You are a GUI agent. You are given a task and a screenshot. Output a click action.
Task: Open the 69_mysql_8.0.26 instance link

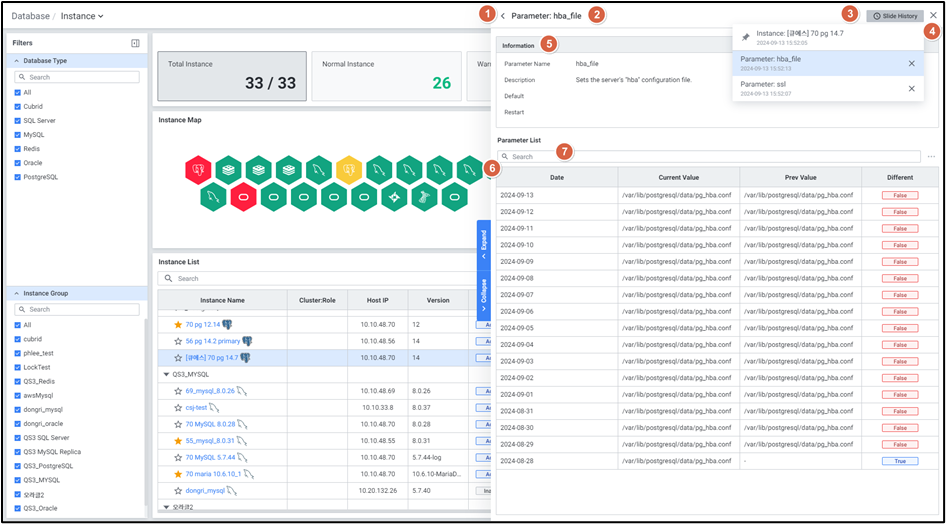(210, 390)
